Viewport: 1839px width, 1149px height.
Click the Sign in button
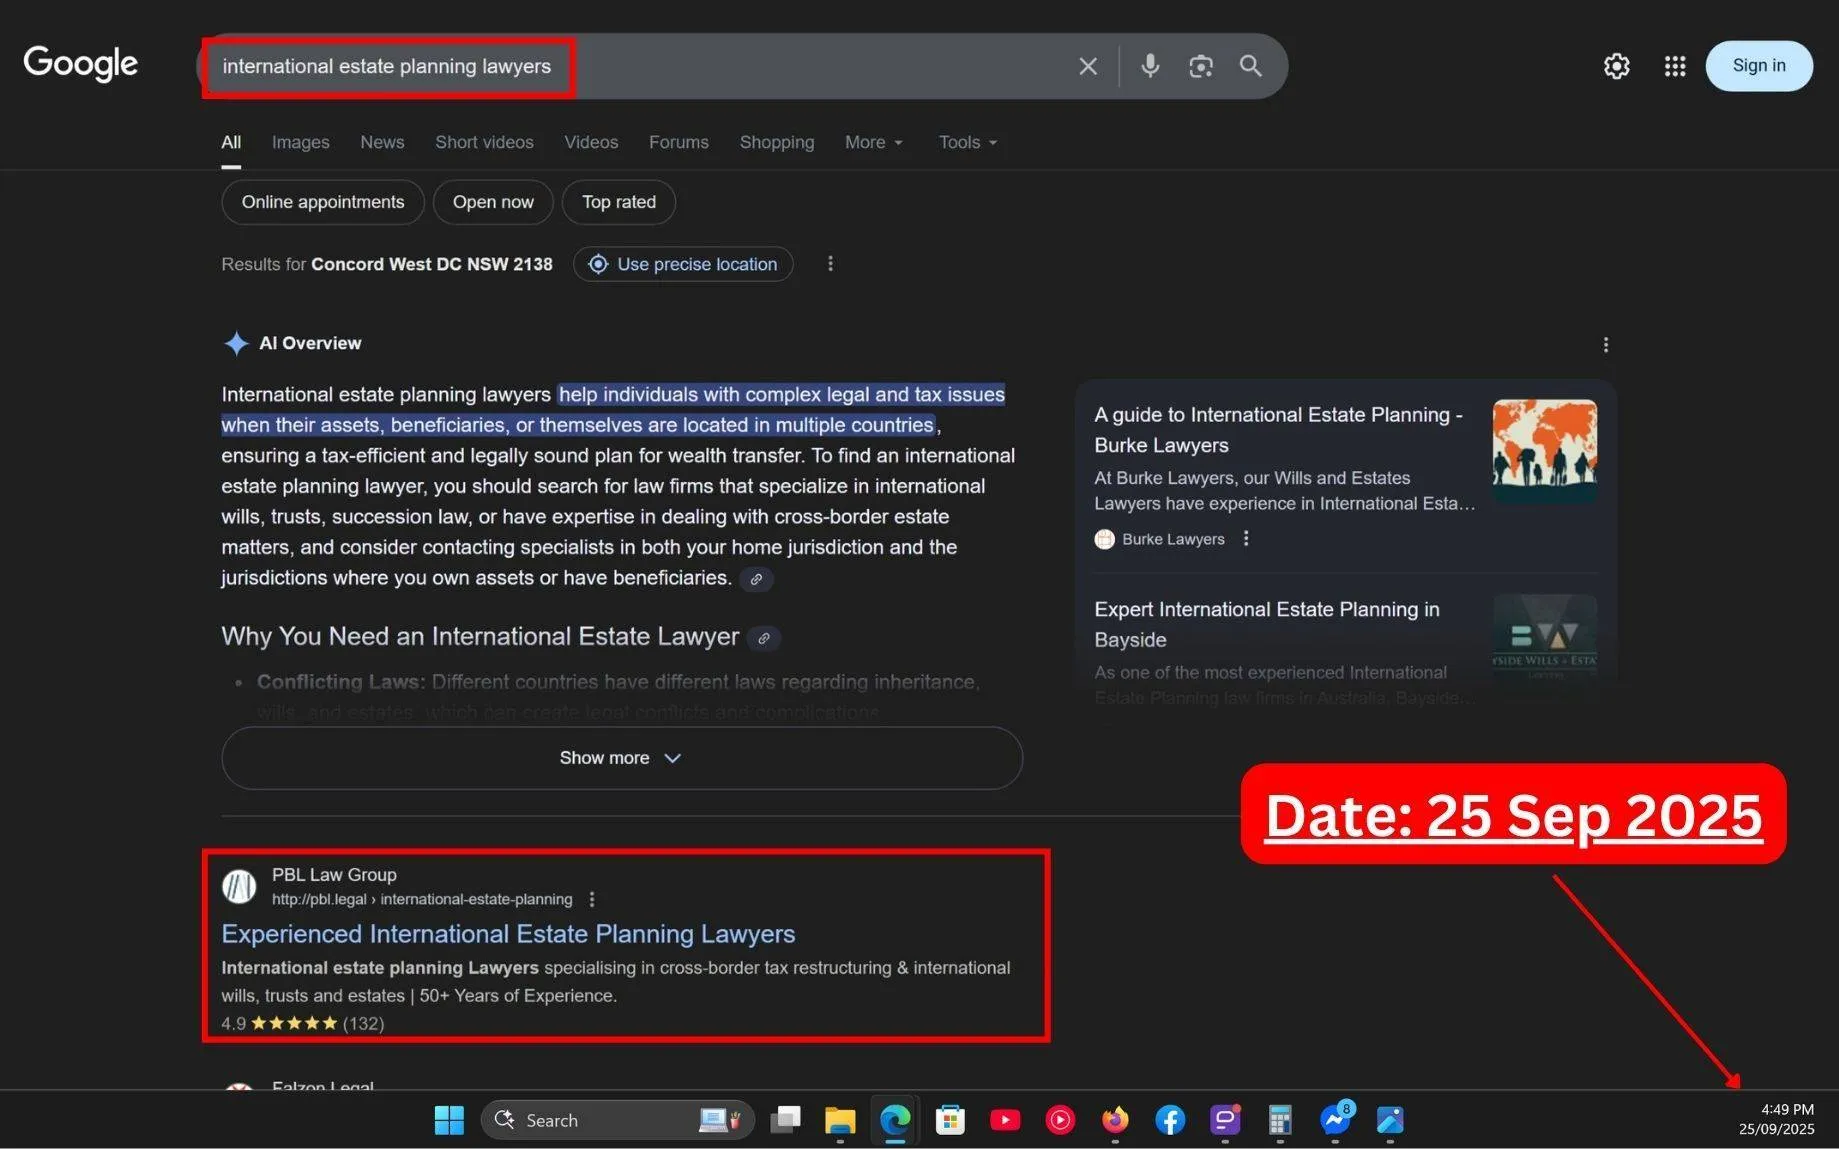click(x=1758, y=65)
